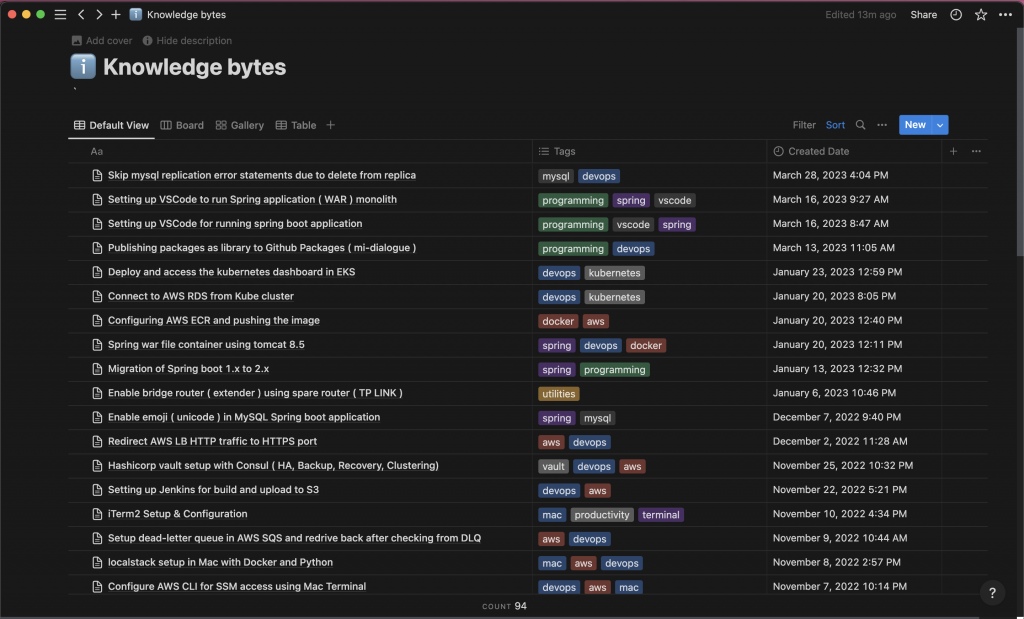Open Redirect AWS LB HTTP traffic page
The width and height of the screenshot is (1024, 619).
212,441
